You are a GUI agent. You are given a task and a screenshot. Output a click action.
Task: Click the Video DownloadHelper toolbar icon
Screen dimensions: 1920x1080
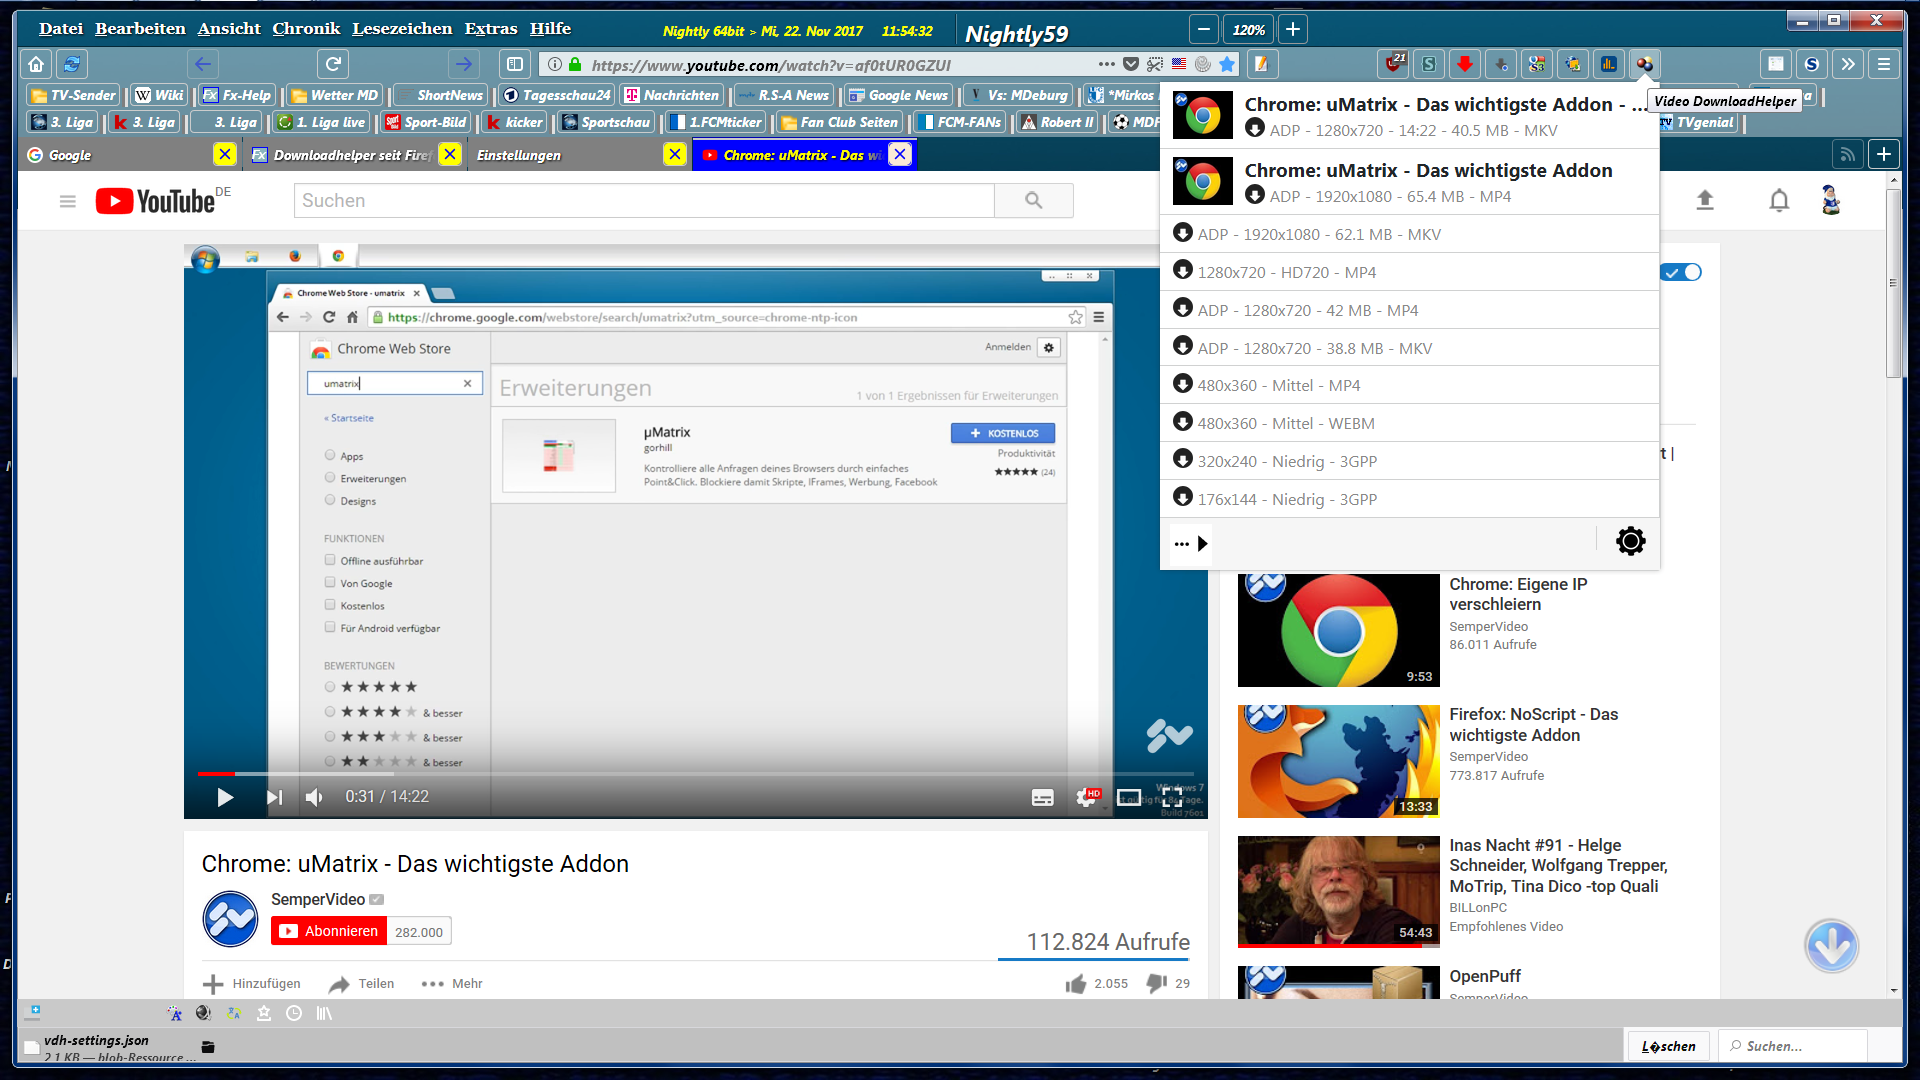(x=1644, y=65)
